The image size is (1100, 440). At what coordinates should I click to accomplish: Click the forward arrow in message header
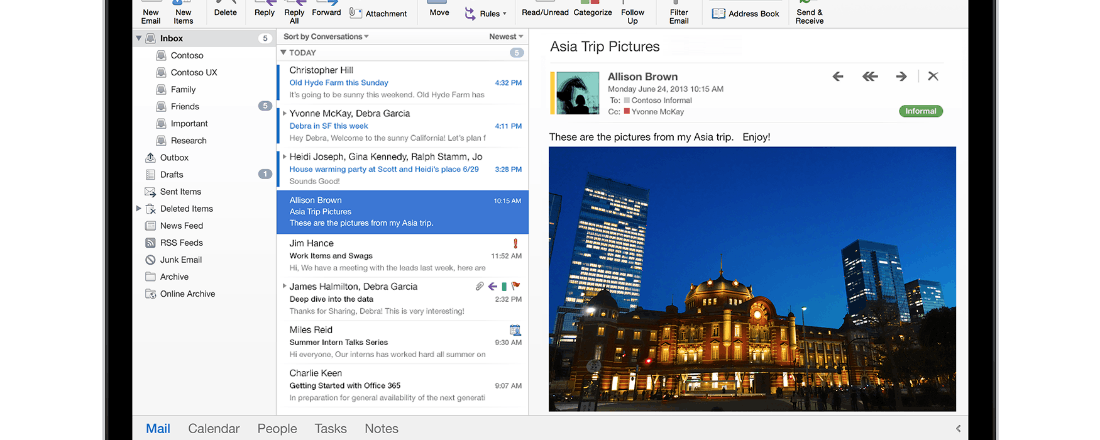pos(901,77)
